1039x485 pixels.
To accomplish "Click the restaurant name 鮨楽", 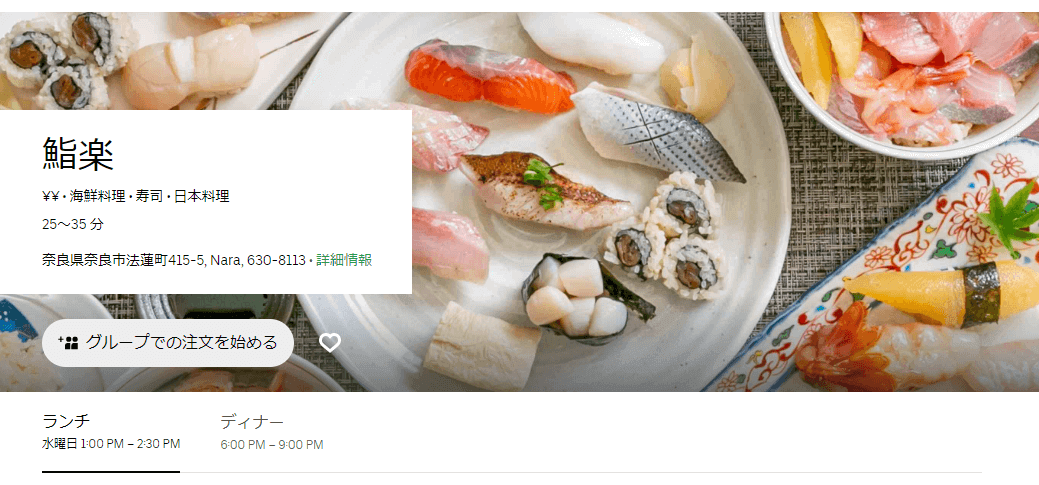I will pyautogui.click(x=78, y=154).
